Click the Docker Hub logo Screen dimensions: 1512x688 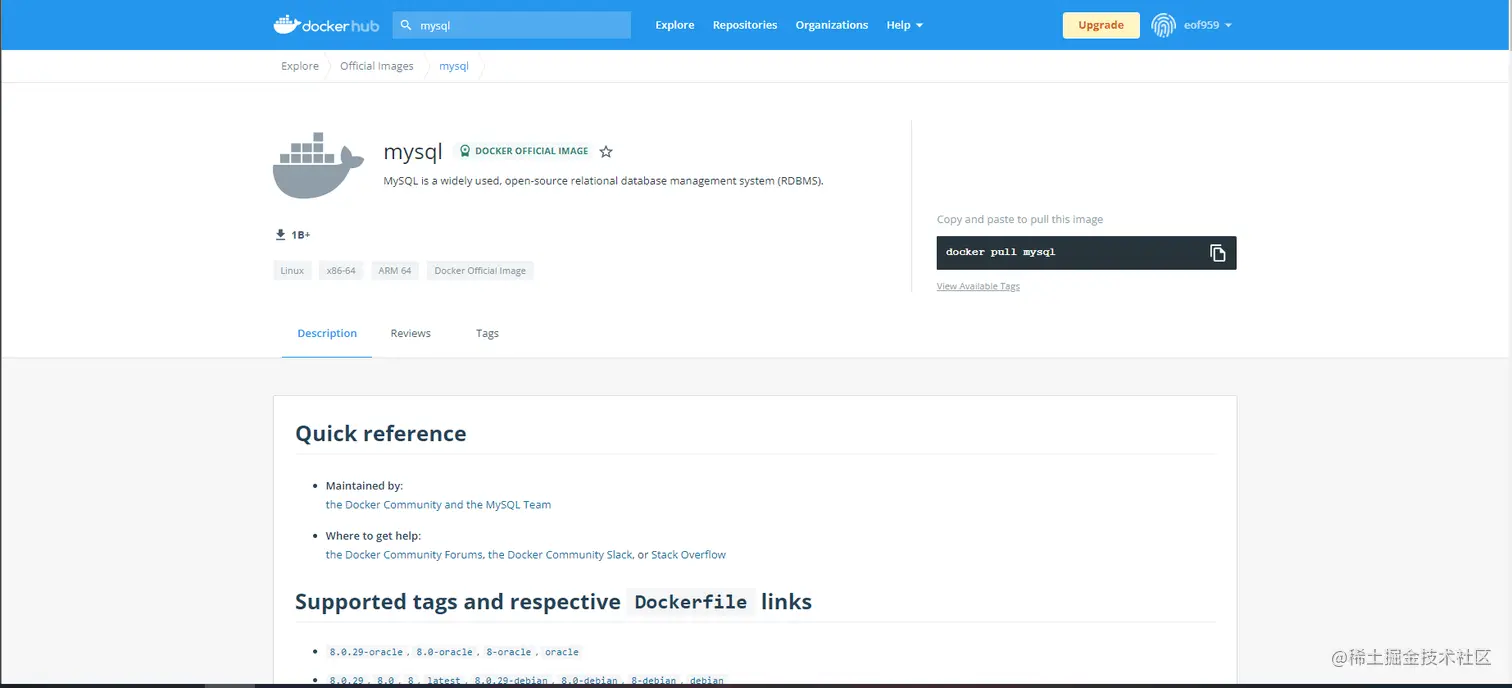[x=326, y=25]
